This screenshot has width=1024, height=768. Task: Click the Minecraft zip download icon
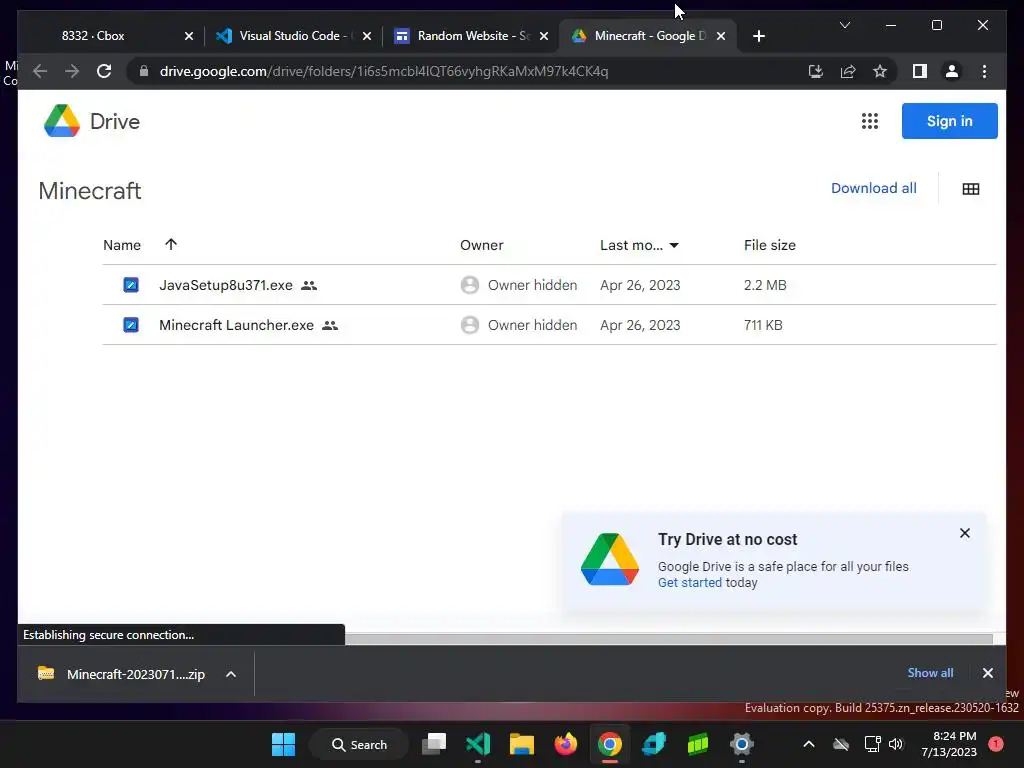tap(46, 673)
